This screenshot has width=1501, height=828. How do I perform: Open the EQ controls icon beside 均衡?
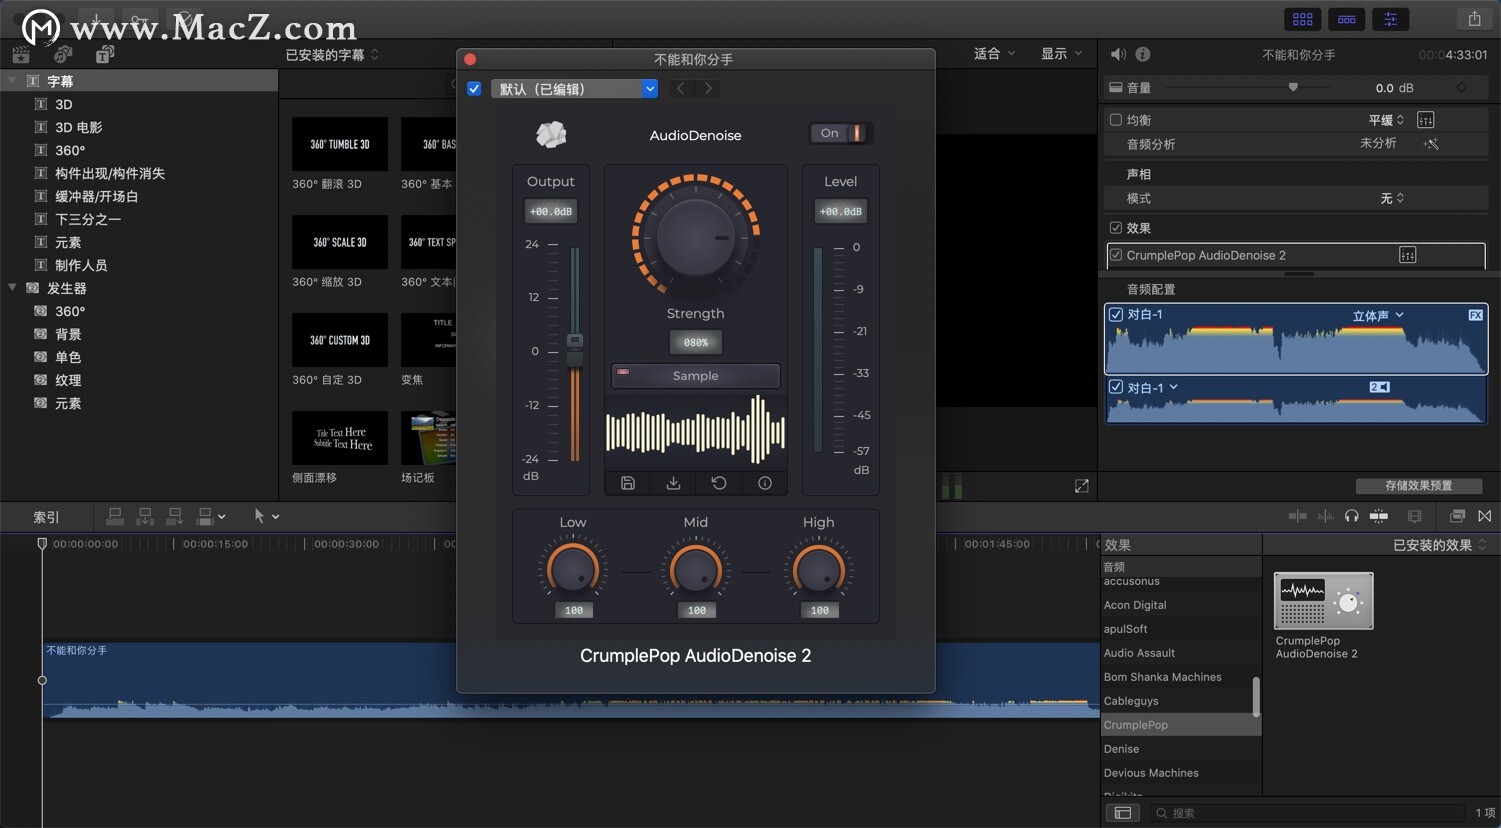(x=1426, y=120)
